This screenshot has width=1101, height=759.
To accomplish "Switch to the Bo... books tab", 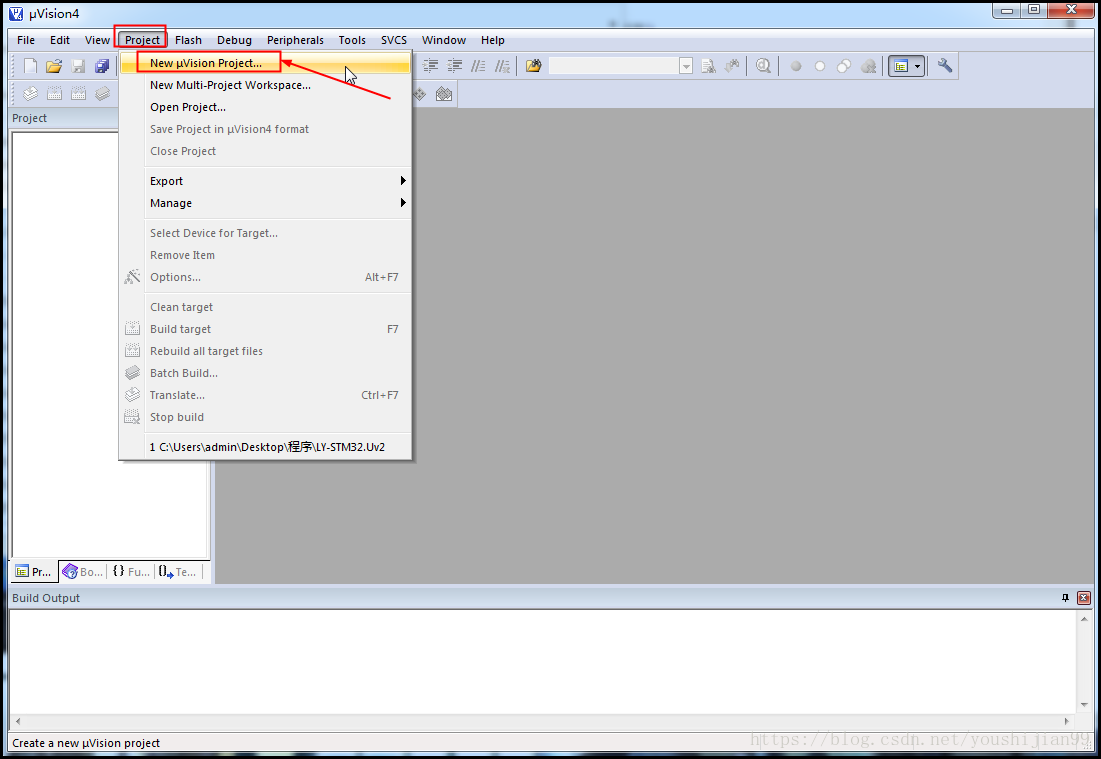I will click(x=83, y=572).
